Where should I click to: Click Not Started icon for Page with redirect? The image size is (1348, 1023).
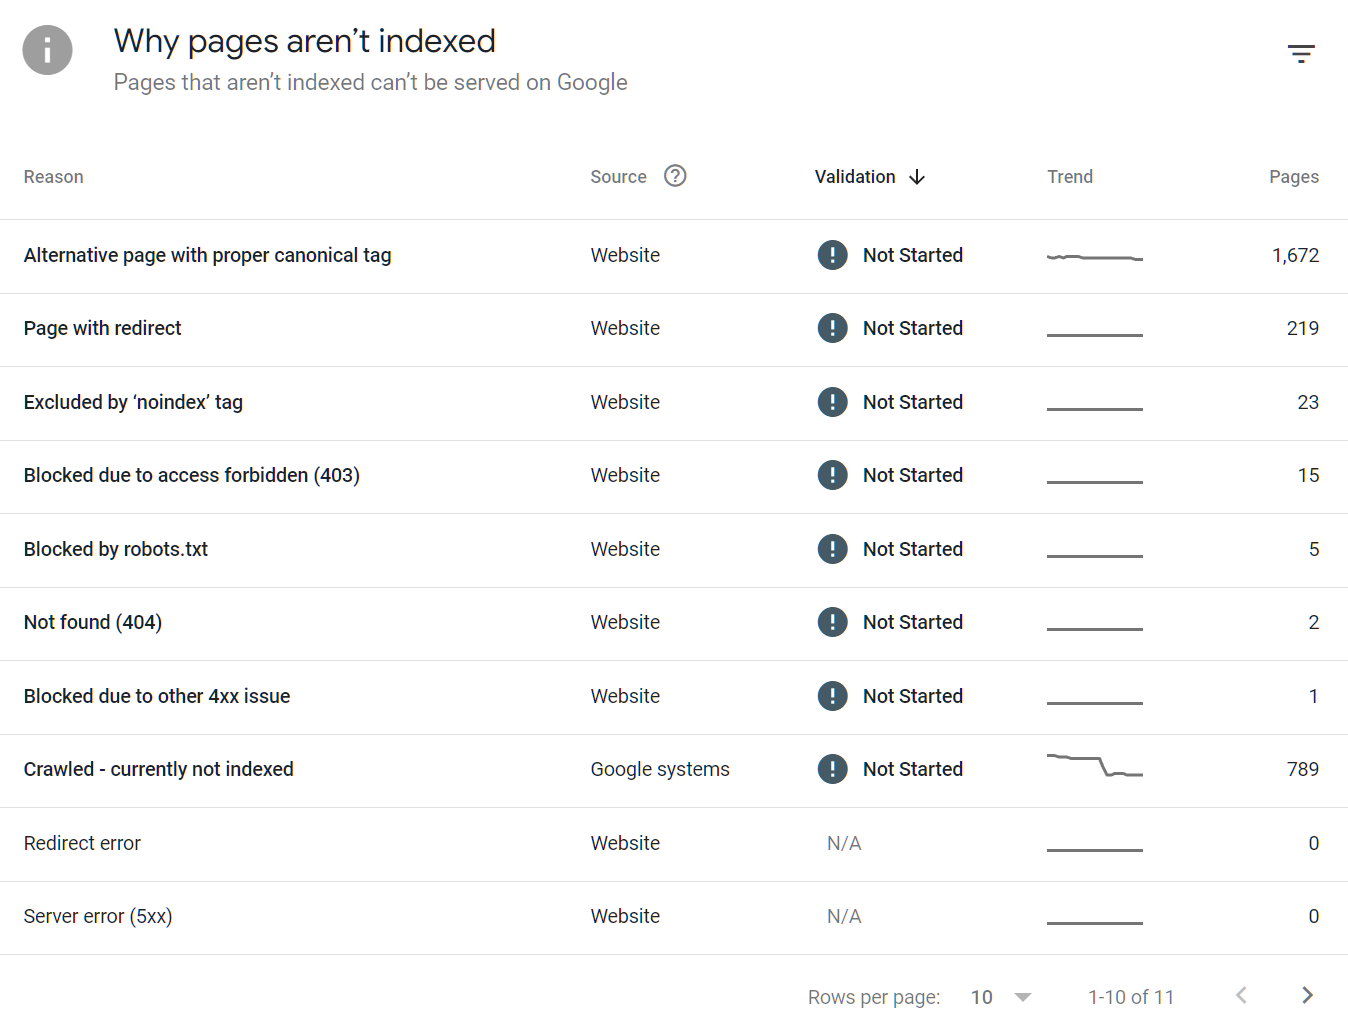pyautogui.click(x=832, y=328)
